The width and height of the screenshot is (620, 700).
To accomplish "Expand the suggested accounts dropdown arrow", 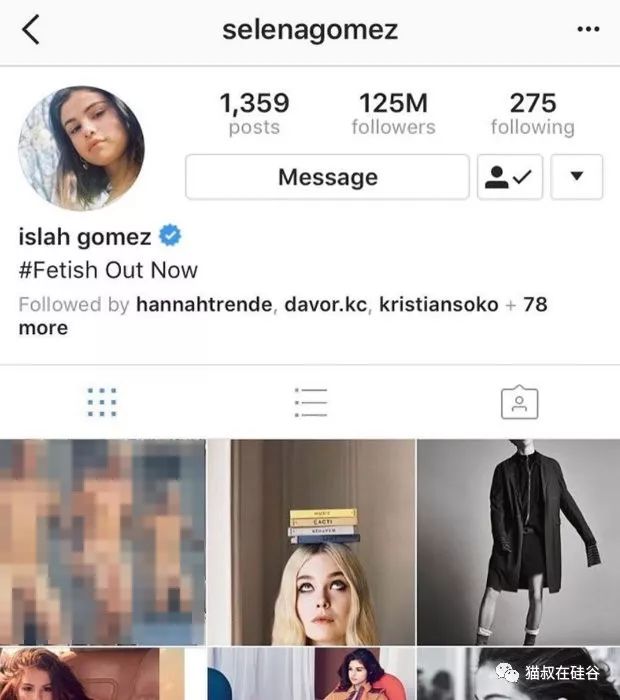I will pos(576,177).
